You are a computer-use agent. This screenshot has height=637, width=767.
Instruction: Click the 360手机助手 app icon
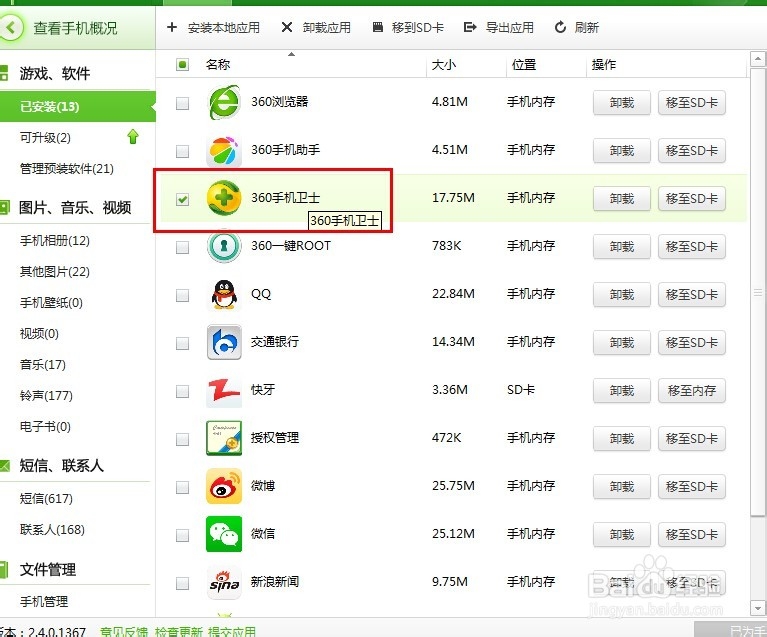tap(224, 150)
